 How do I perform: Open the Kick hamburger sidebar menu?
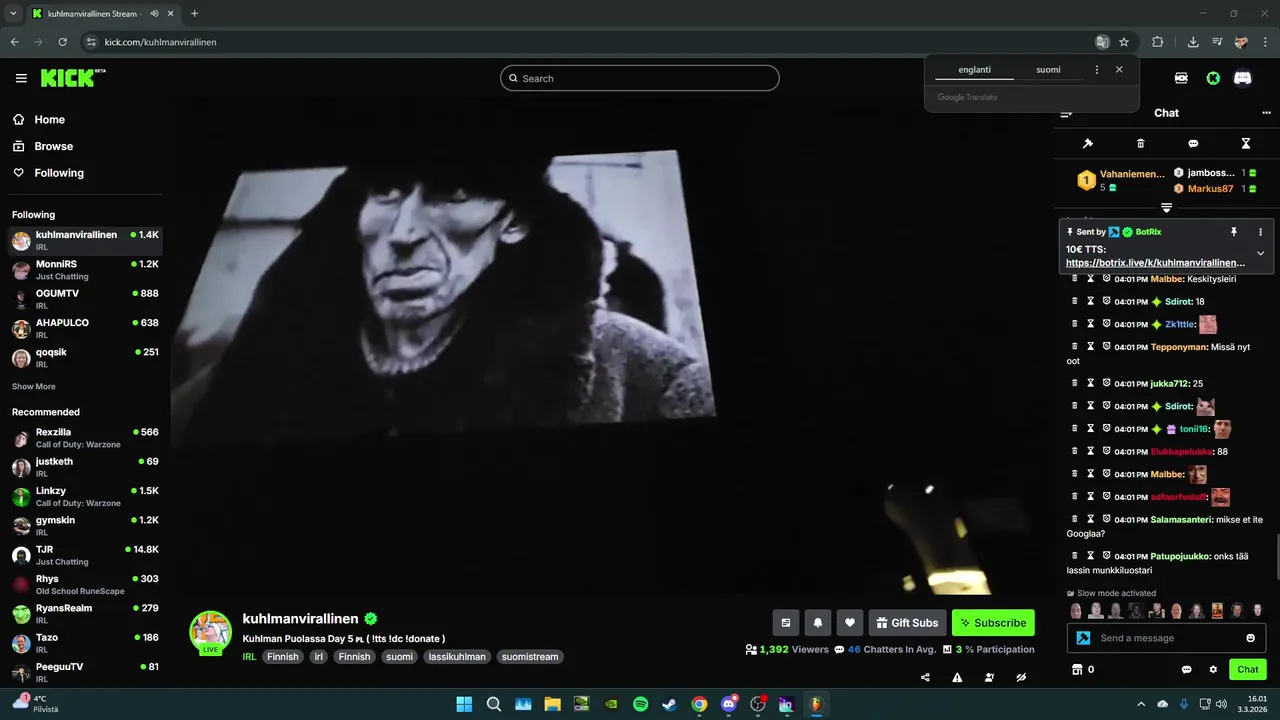tap(21, 78)
